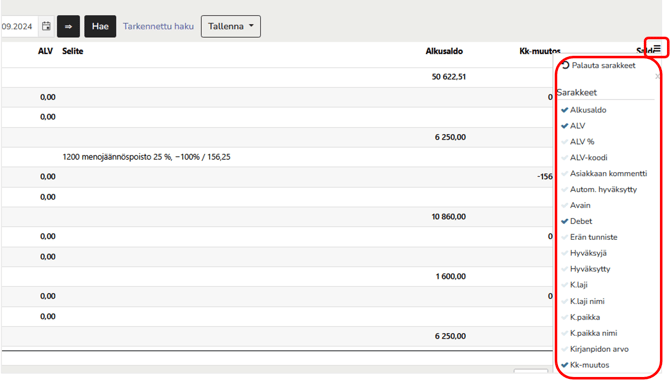The width and height of the screenshot is (670, 381).
Task: Click the Palauta sarakkeet reset icon
Action: pos(565,65)
